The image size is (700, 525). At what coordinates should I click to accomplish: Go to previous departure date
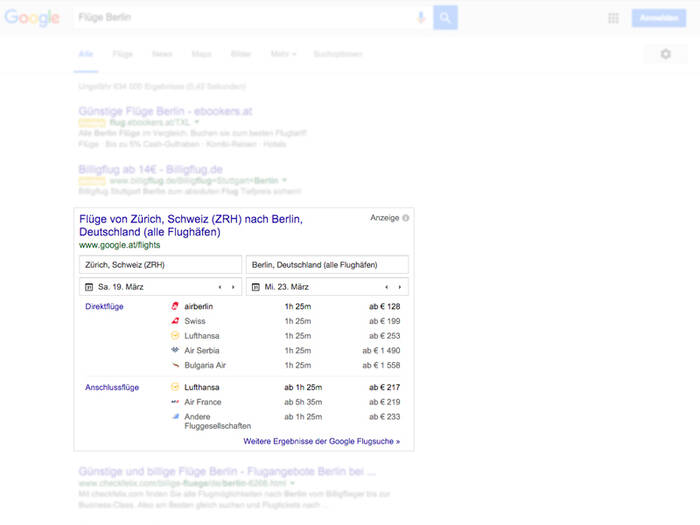pyautogui.click(x=219, y=287)
